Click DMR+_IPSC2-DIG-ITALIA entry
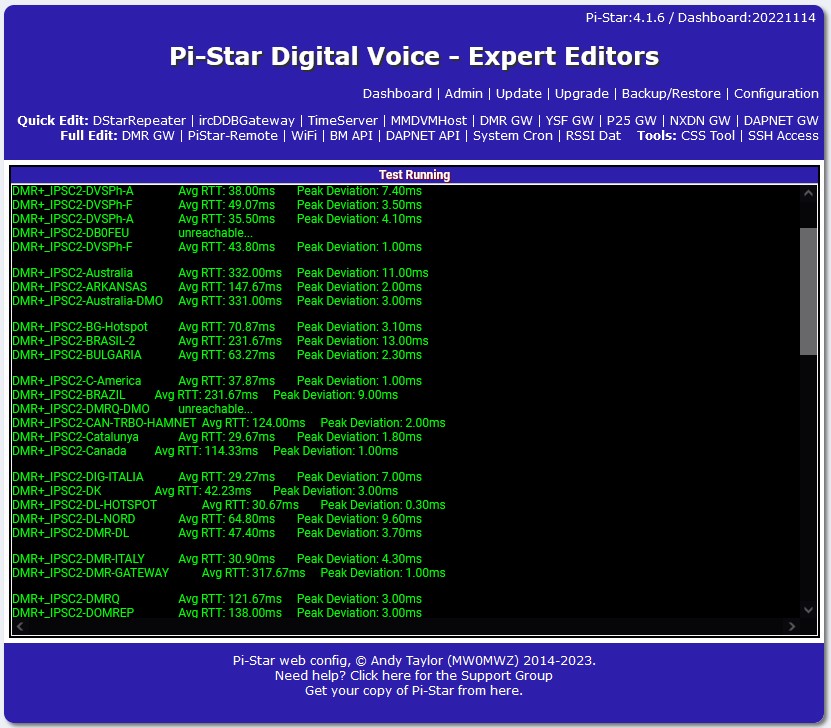This screenshot has height=728, width=831. [x=217, y=477]
